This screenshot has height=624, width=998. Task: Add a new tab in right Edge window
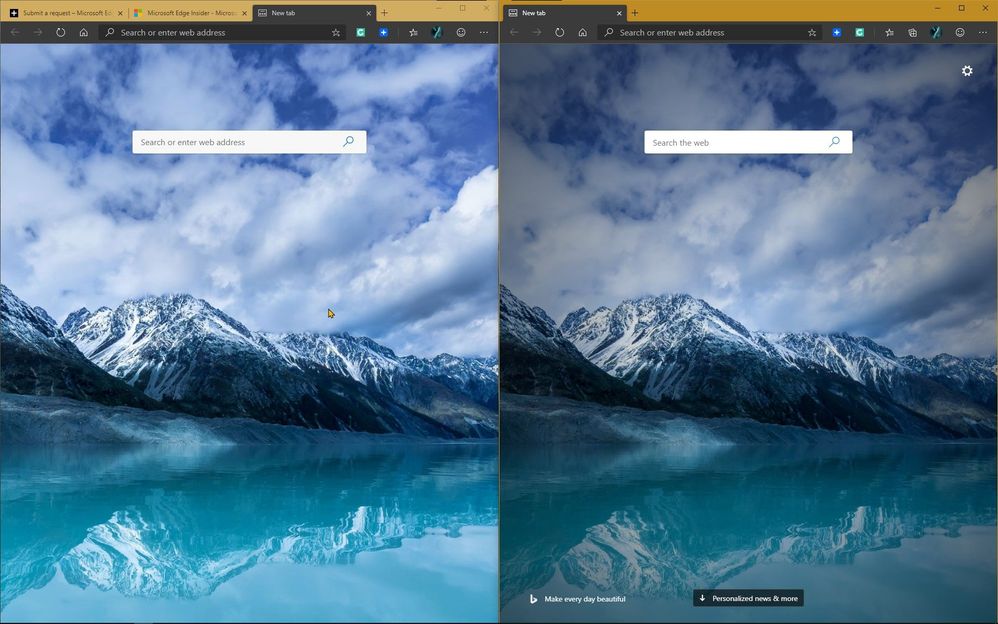point(635,13)
